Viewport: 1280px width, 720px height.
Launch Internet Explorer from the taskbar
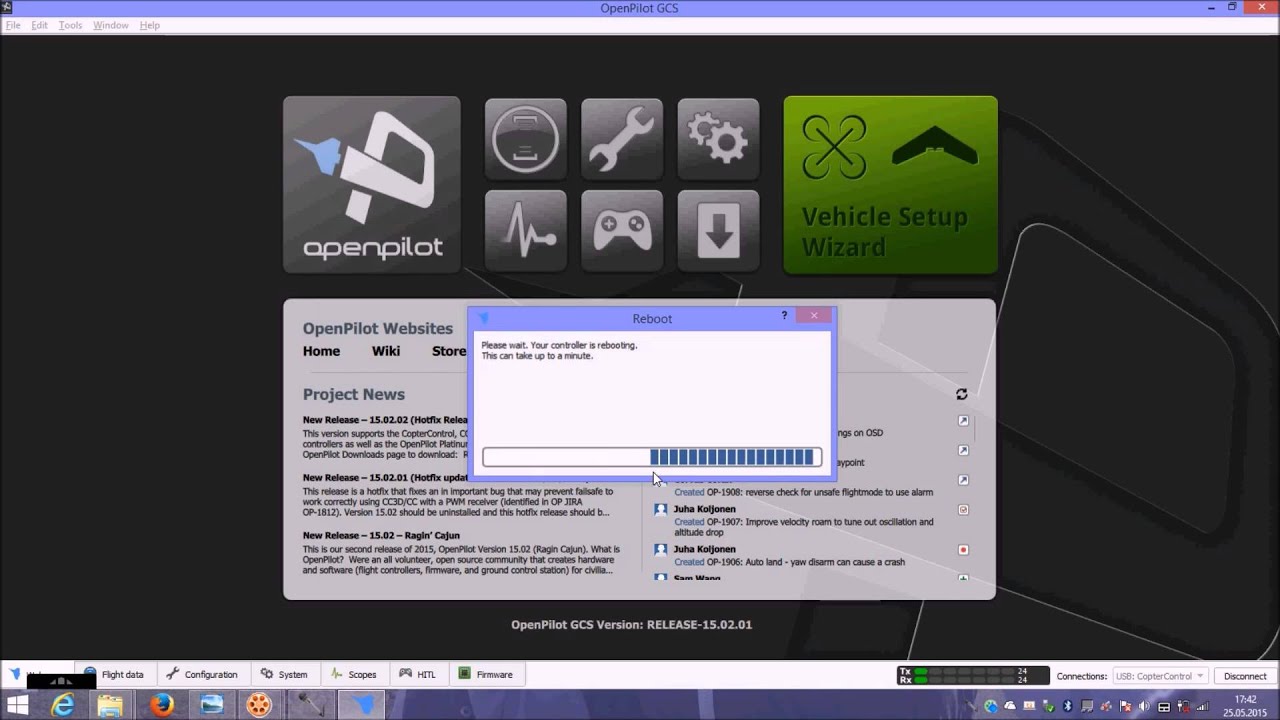click(63, 705)
